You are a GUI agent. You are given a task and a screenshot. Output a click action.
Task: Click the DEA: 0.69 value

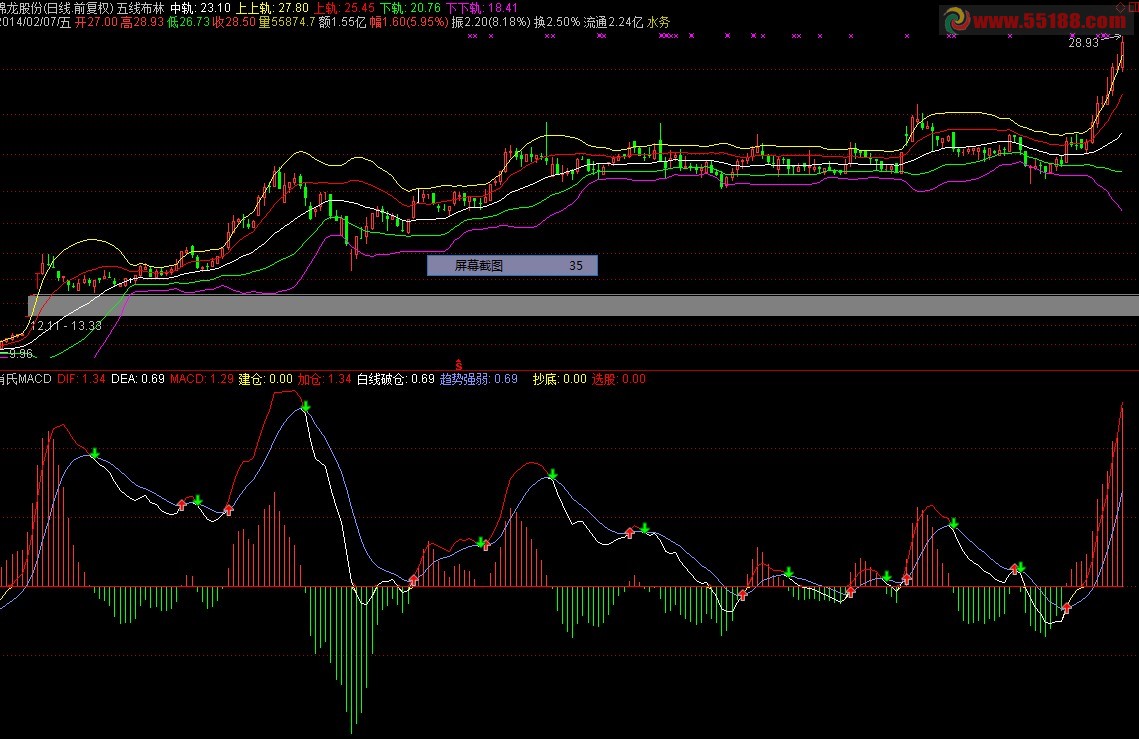coord(138,379)
